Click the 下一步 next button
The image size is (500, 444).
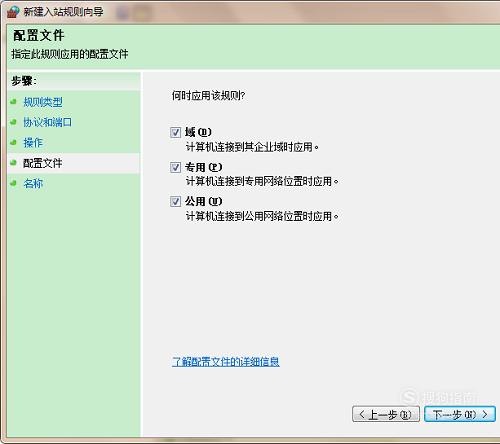pyautogui.click(x=460, y=414)
